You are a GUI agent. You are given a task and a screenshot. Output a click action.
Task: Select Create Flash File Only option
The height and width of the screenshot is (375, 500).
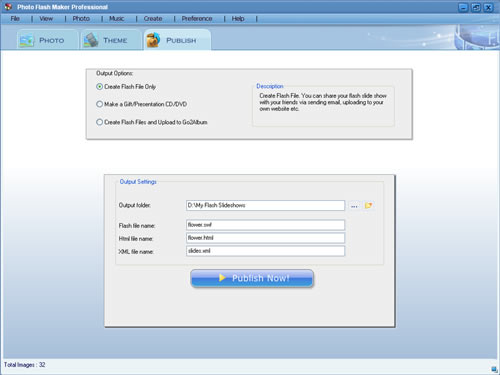point(126,87)
